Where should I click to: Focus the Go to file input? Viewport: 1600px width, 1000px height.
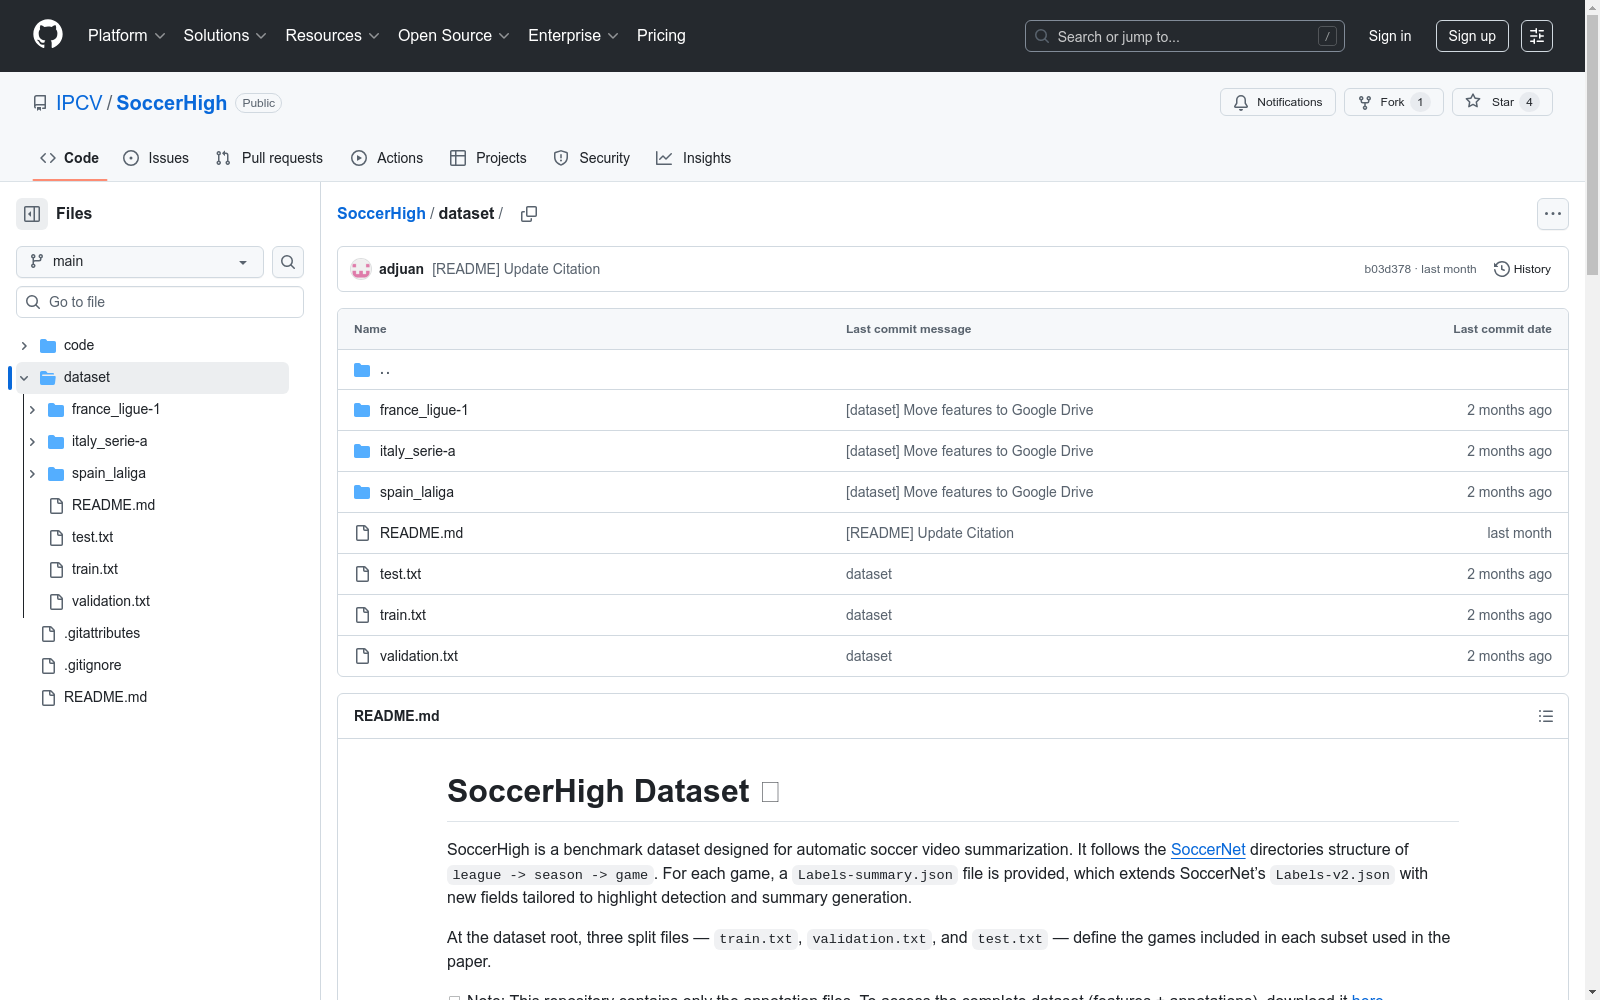pyautogui.click(x=160, y=302)
